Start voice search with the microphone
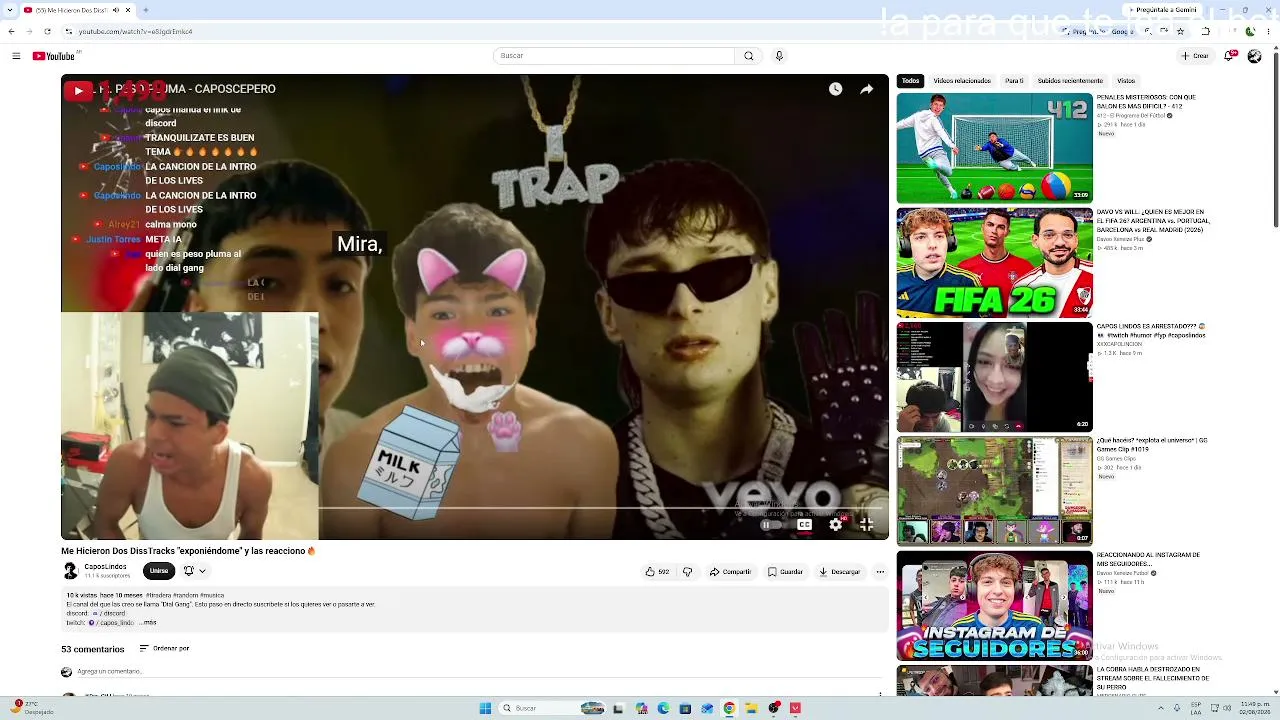 779,56
